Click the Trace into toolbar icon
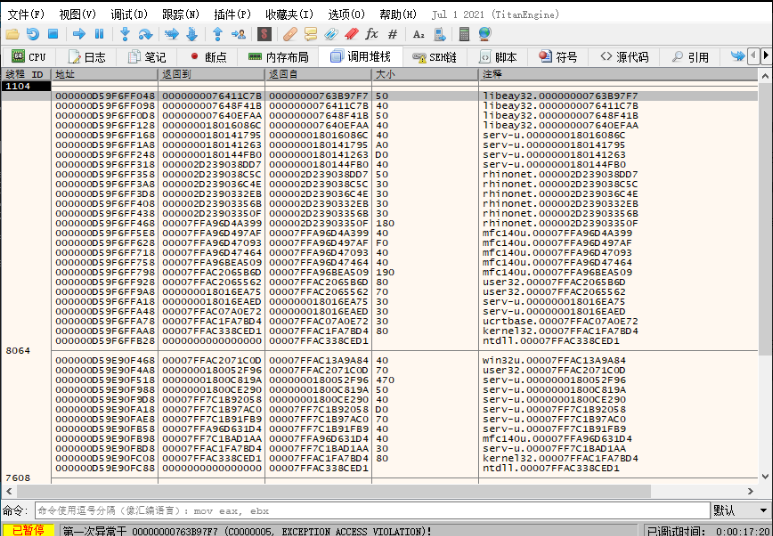 [x=172, y=34]
